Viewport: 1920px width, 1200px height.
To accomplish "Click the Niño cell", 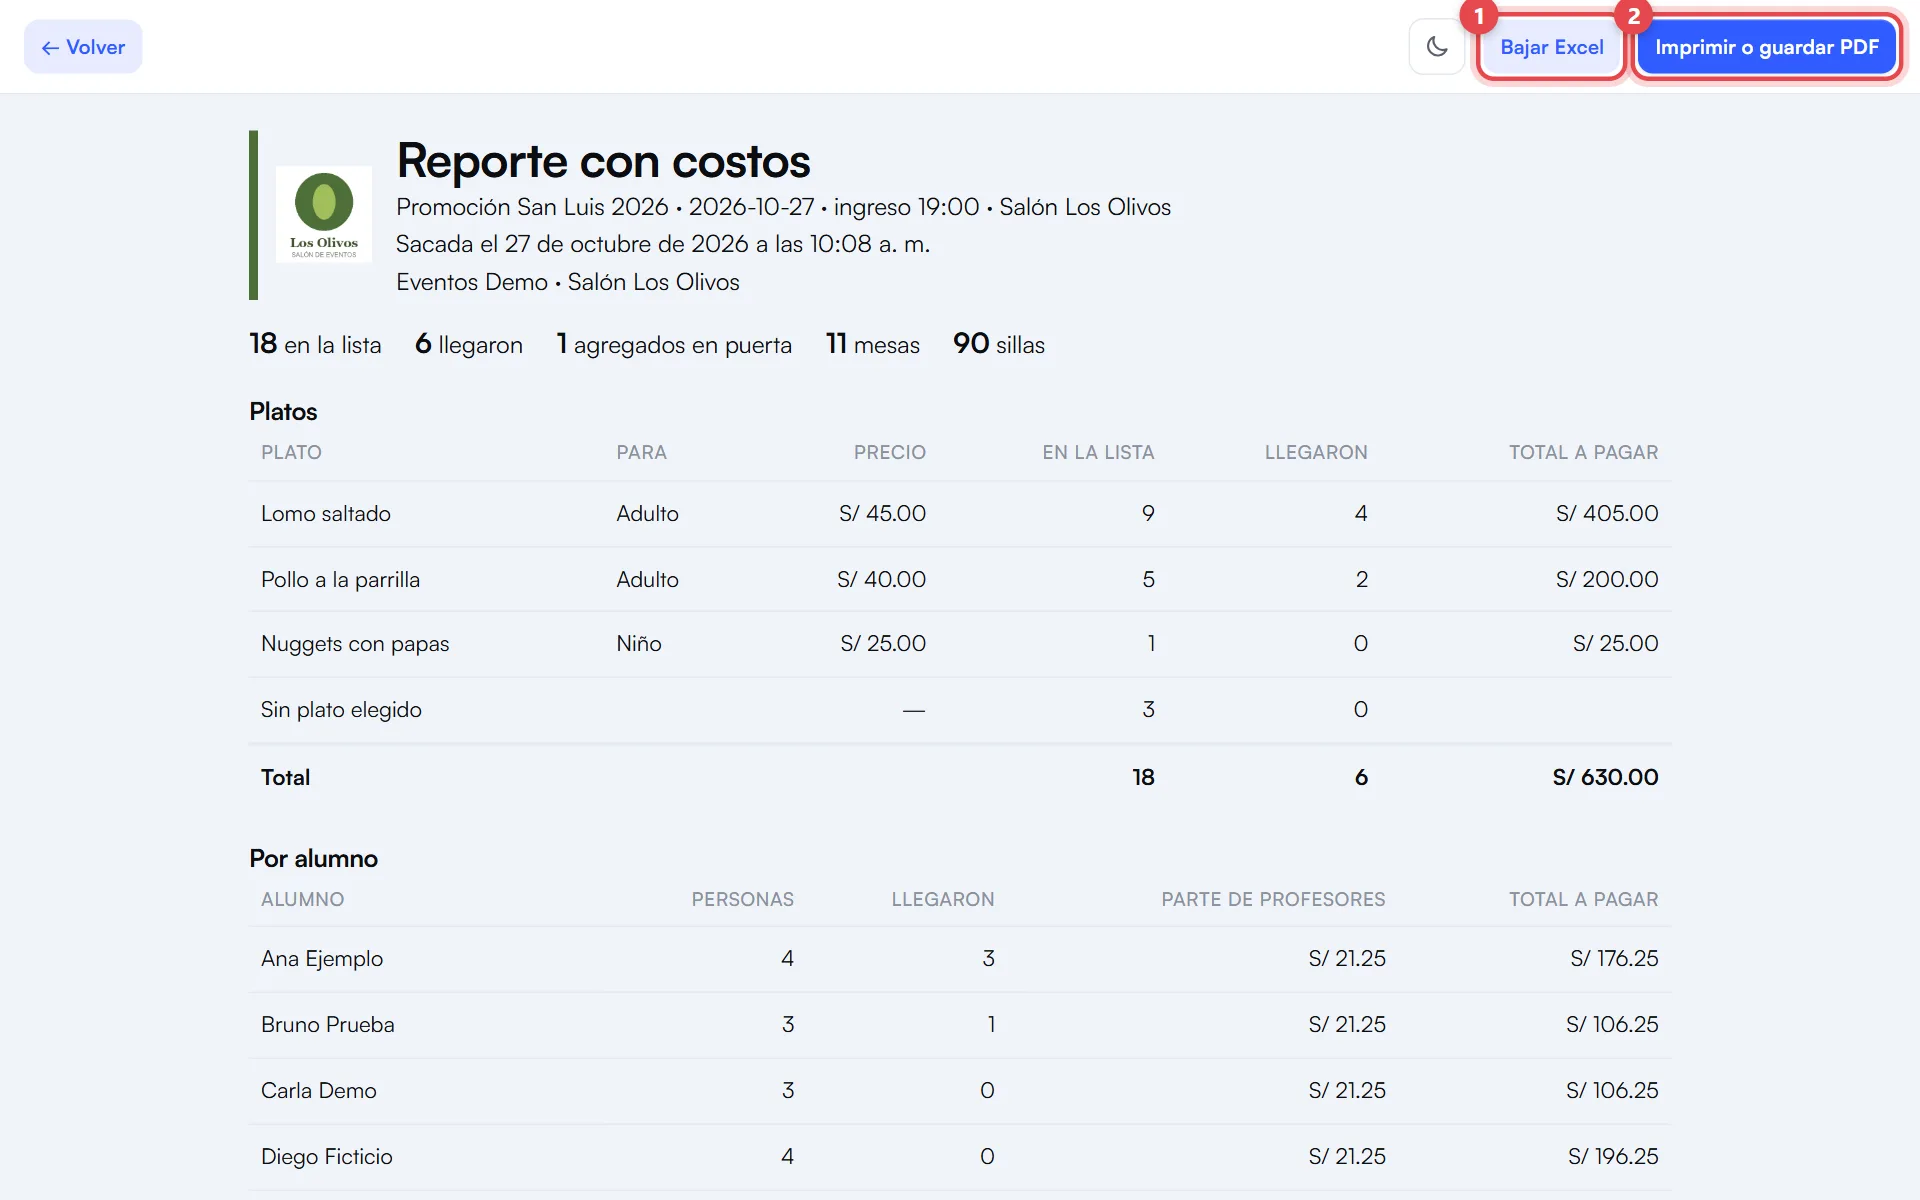I will pyautogui.click(x=639, y=644).
